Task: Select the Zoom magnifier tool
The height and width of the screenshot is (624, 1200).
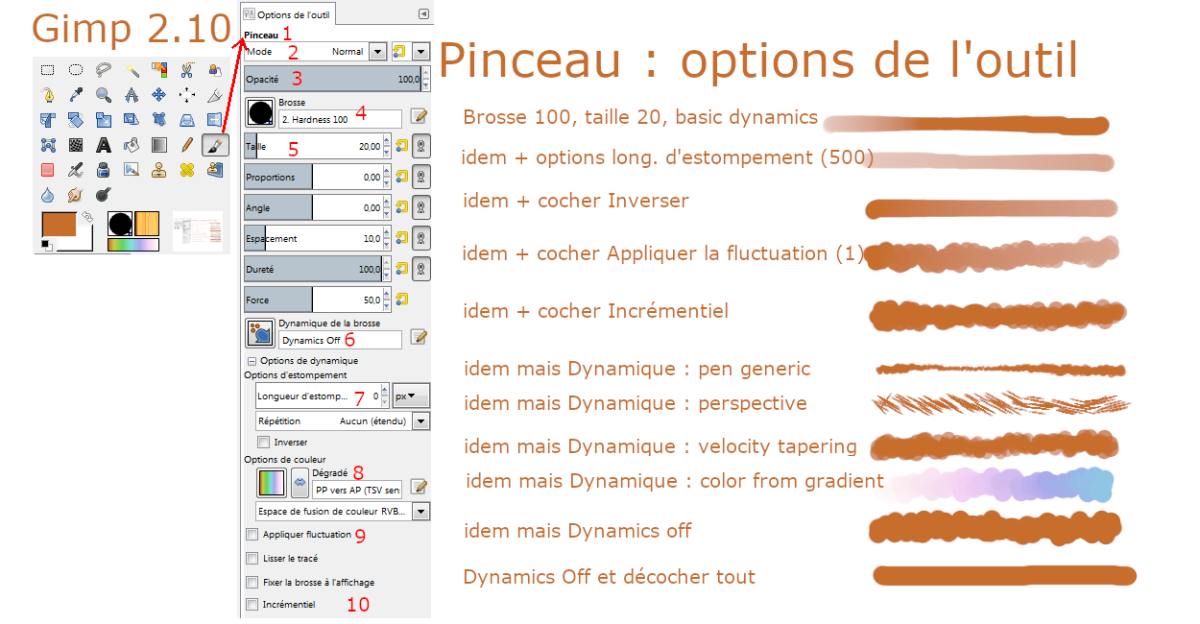Action: click(x=103, y=95)
